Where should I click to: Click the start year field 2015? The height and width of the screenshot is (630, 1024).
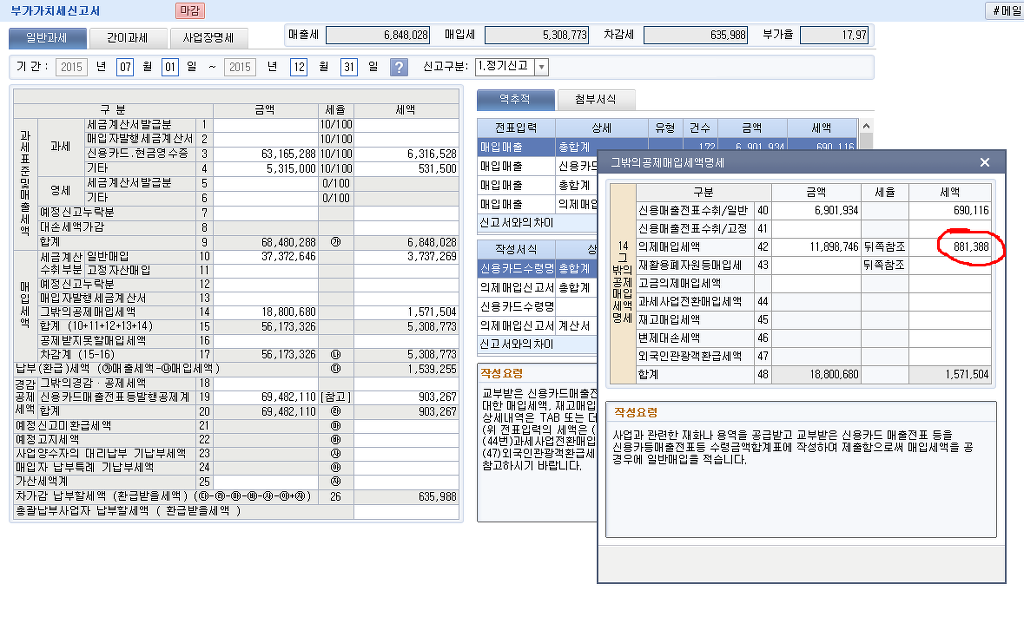click(x=72, y=67)
